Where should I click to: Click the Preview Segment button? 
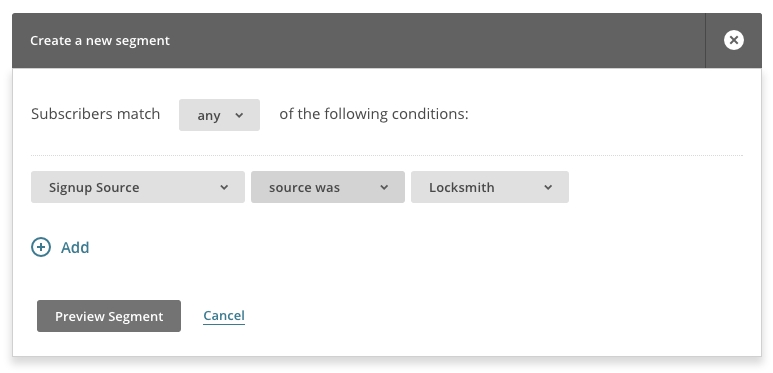(109, 316)
